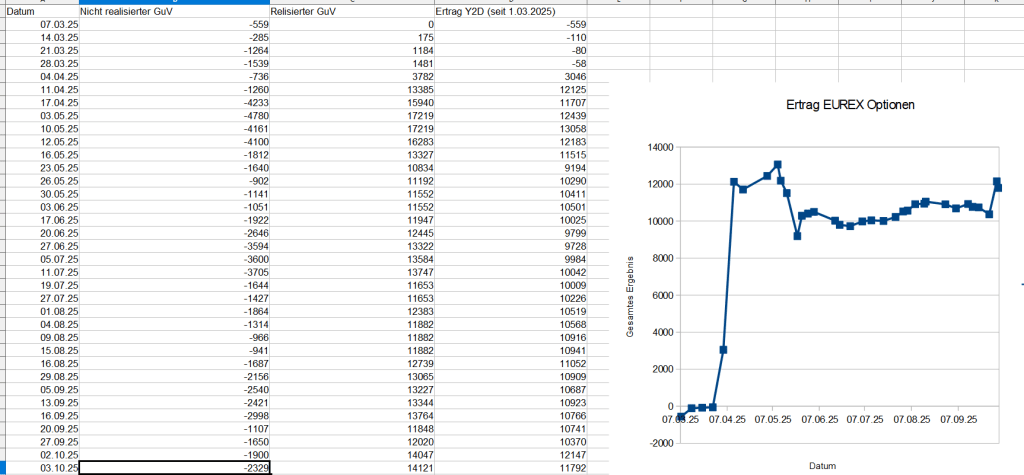Select the selected cell containing -2329

[x=174, y=466]
